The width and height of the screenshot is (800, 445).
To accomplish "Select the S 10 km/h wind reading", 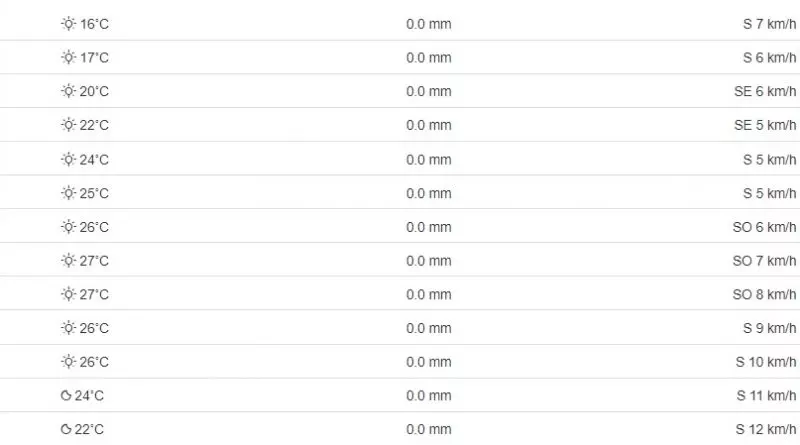I will (x=767, y=362).
